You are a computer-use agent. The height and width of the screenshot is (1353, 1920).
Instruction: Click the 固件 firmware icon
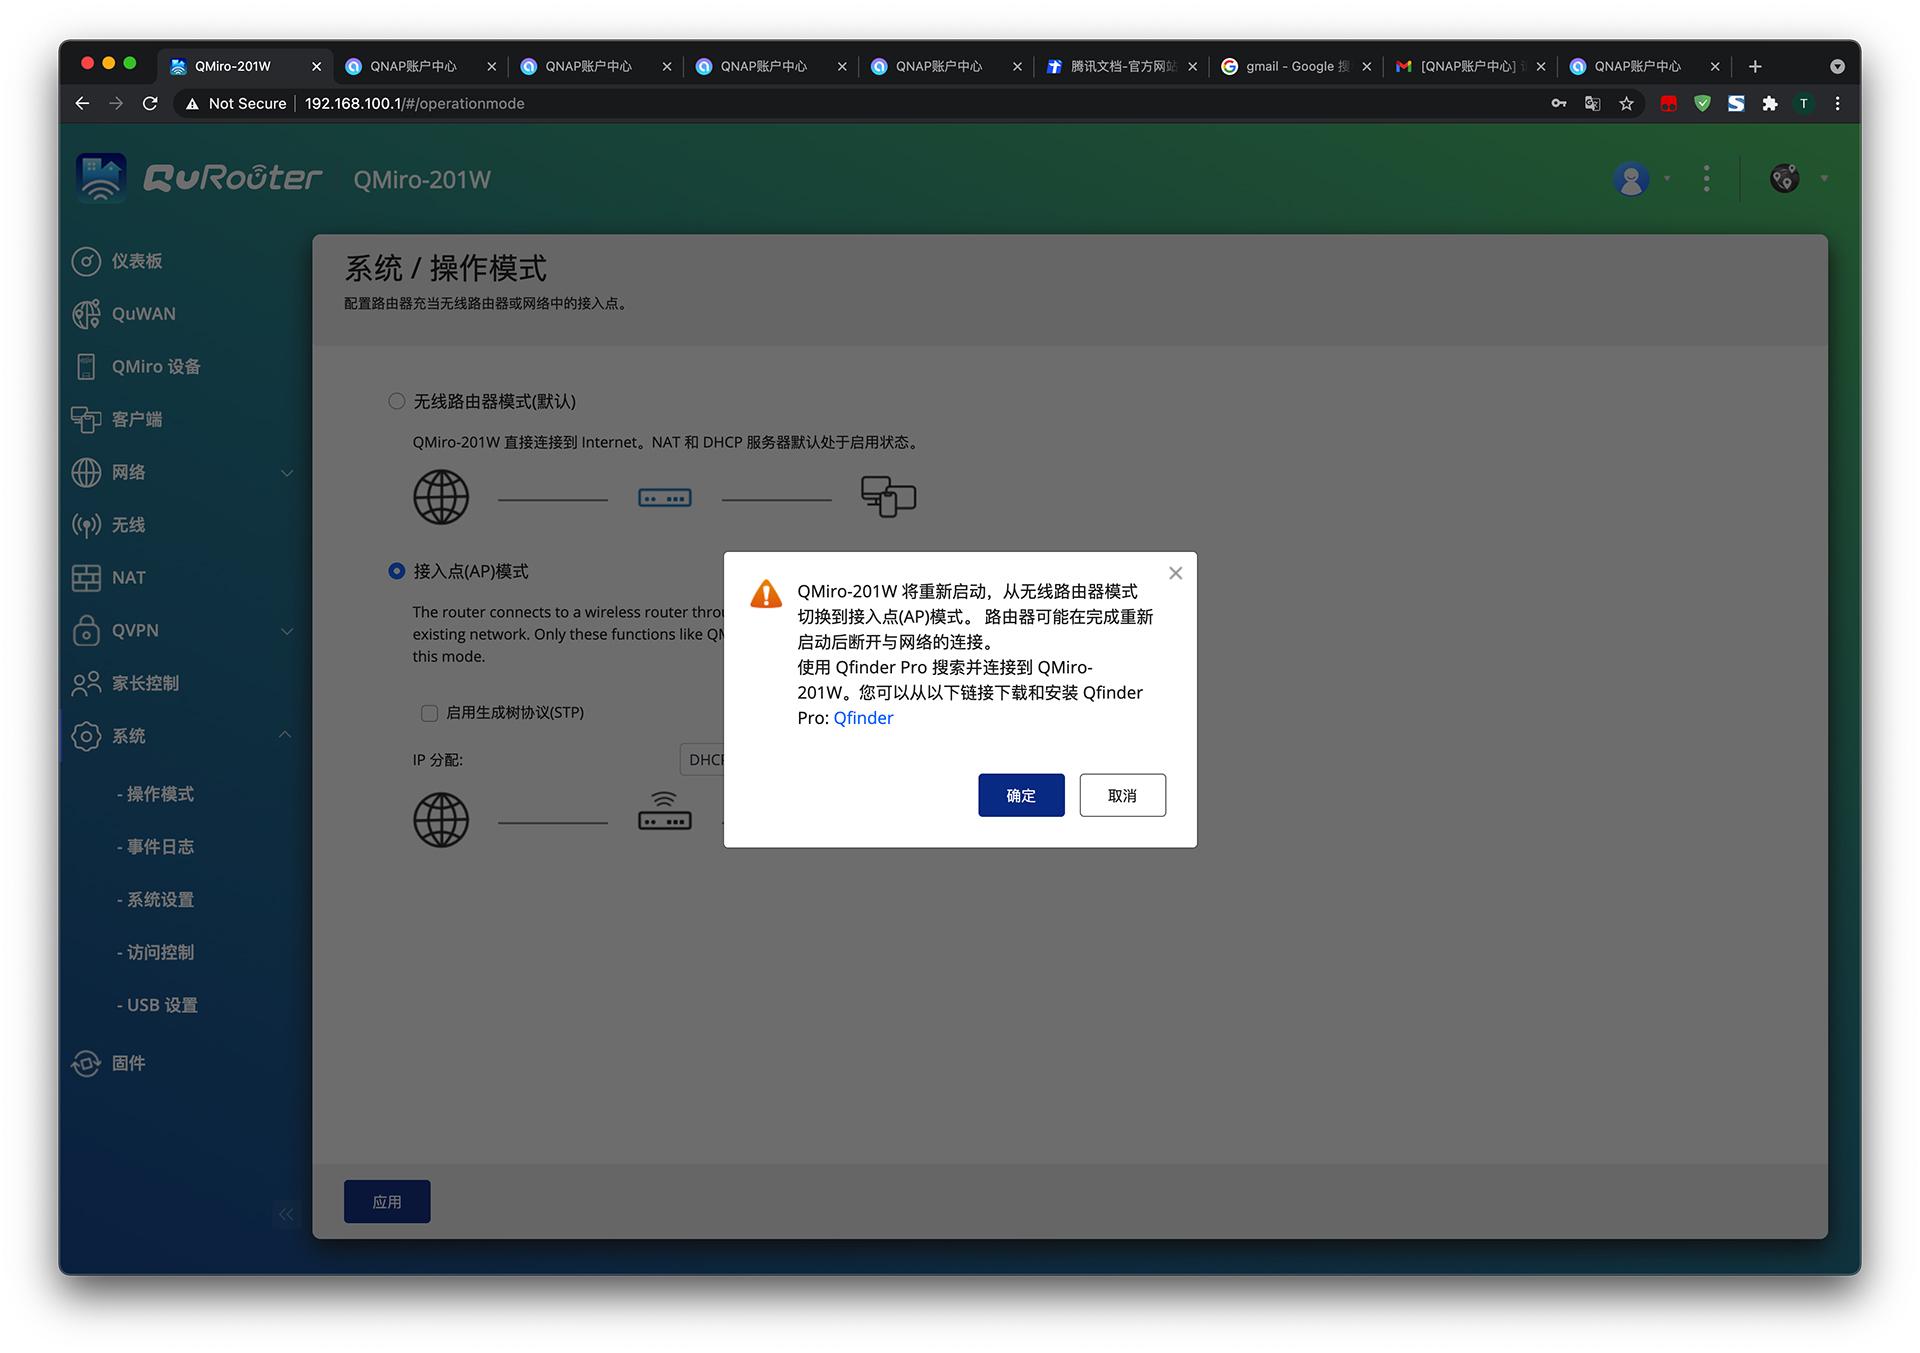[88, 1063]
